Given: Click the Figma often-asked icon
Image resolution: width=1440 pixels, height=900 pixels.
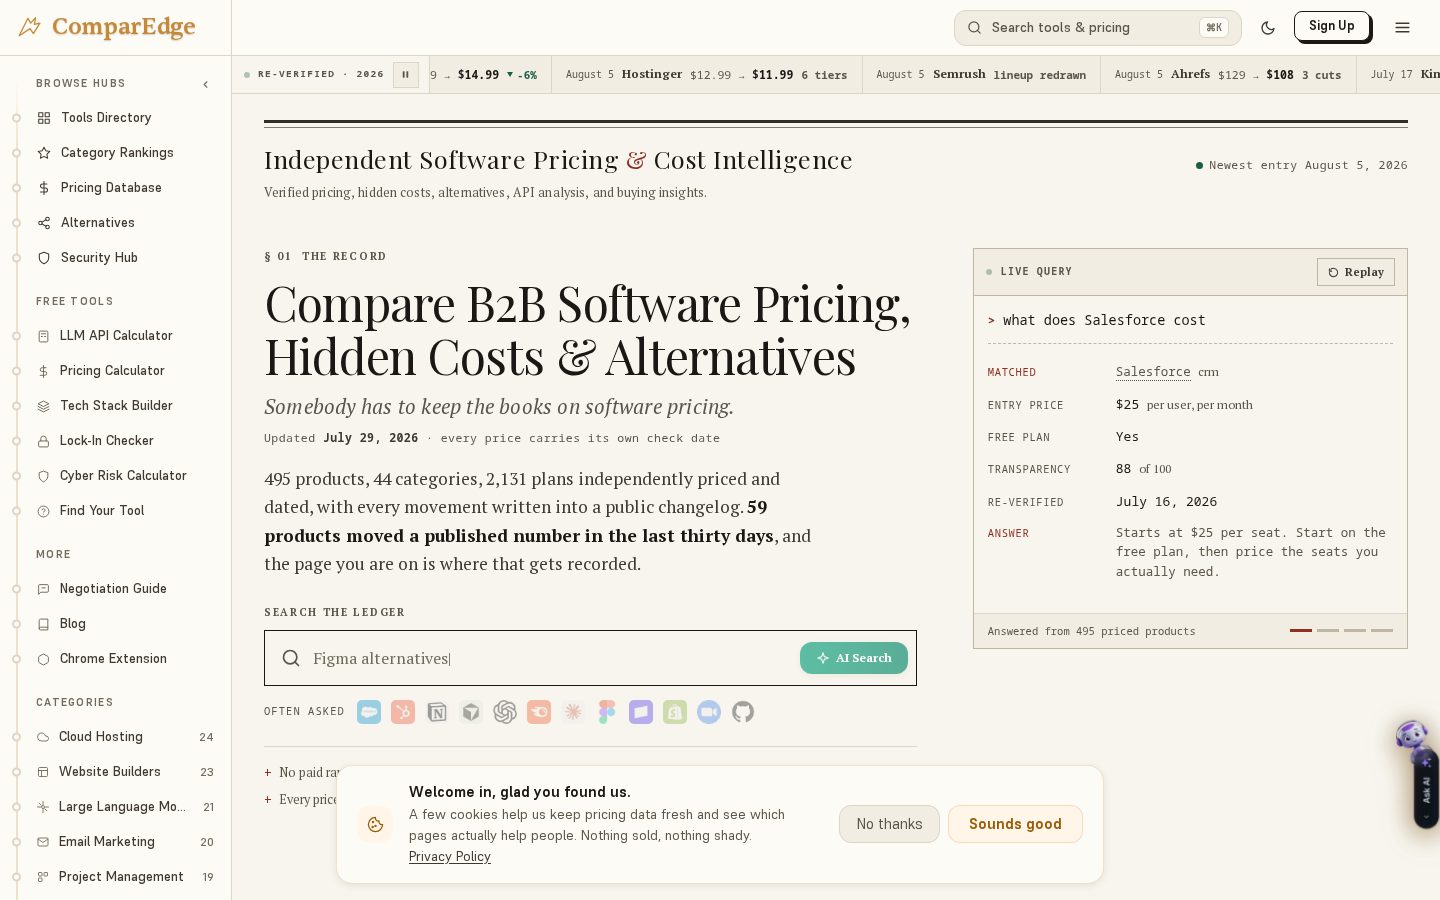Looking at the screenshot, I should (x=607, y=712).
